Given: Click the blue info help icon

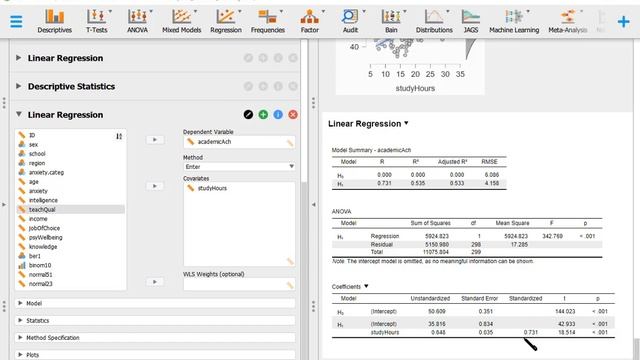Looking at the screenshot, I should 278,115.
